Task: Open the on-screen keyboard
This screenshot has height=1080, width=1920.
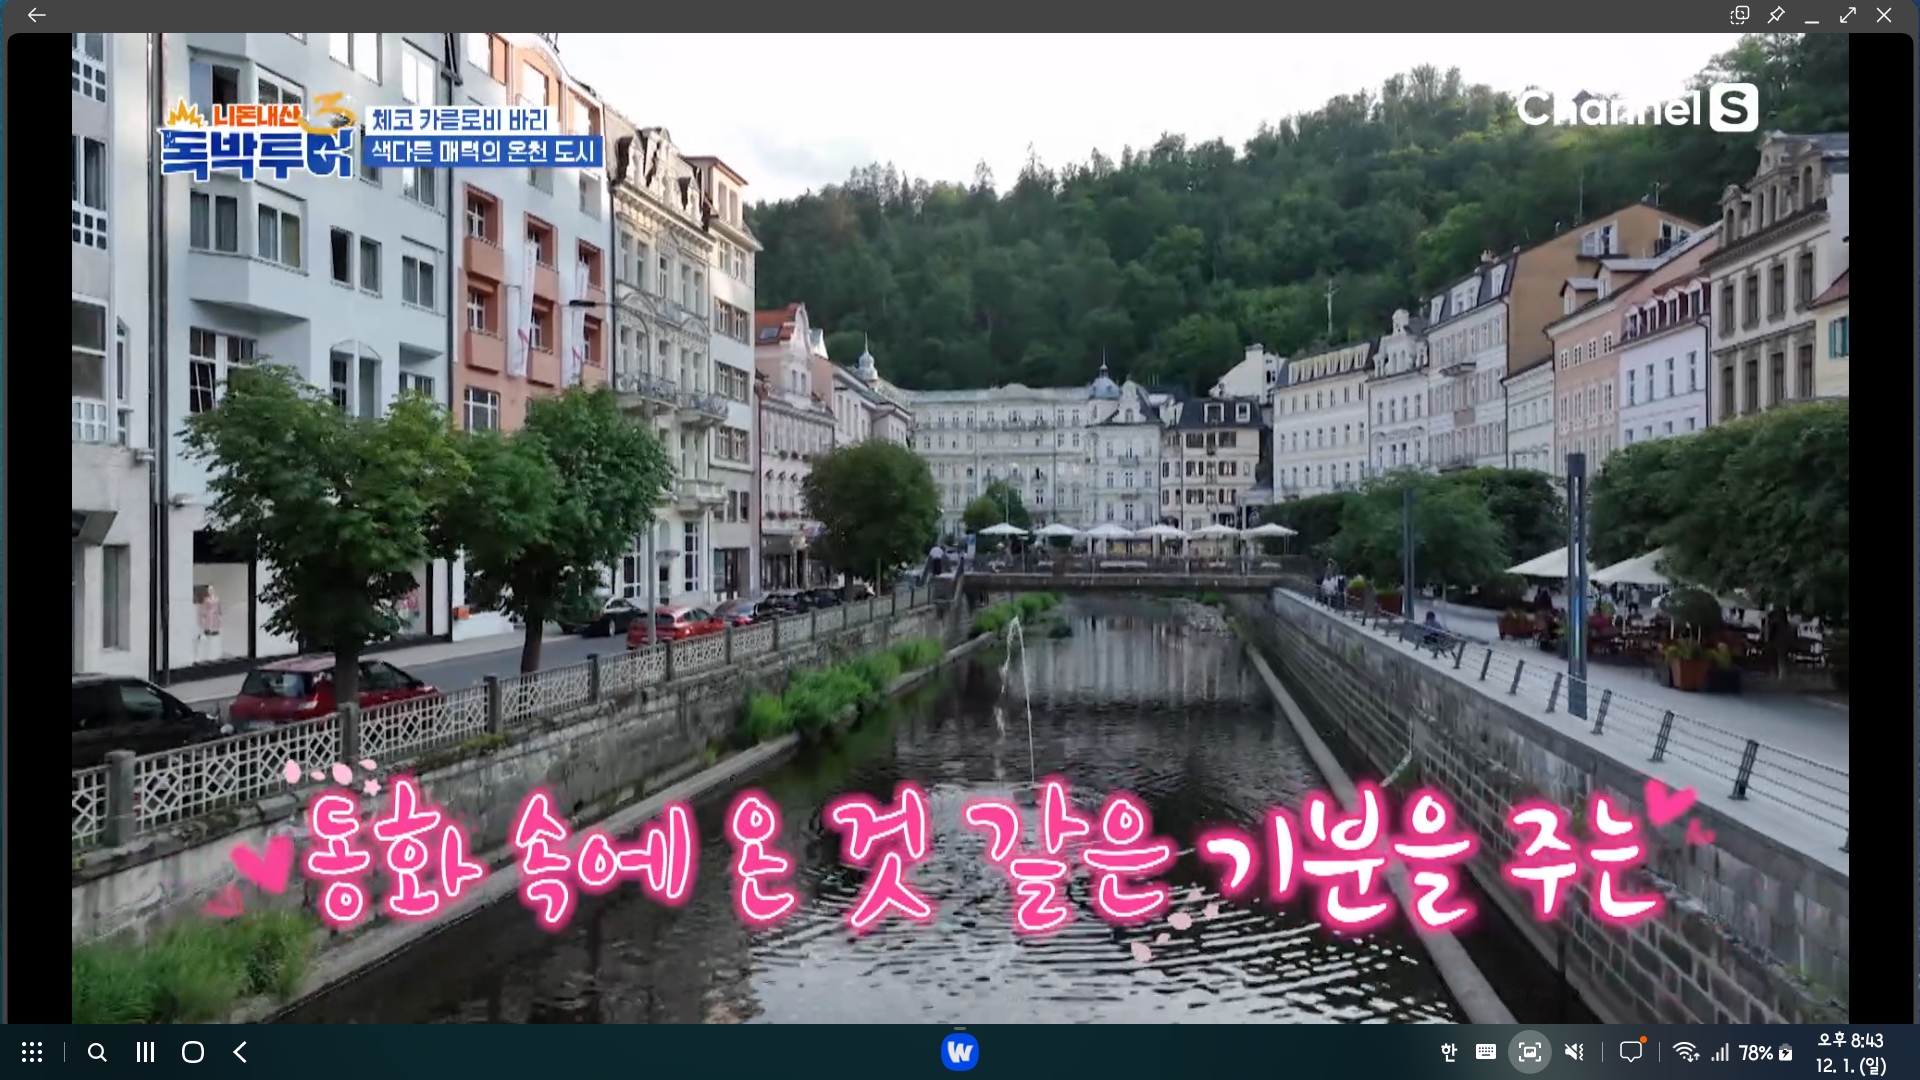Action: coord(1486,1052)
